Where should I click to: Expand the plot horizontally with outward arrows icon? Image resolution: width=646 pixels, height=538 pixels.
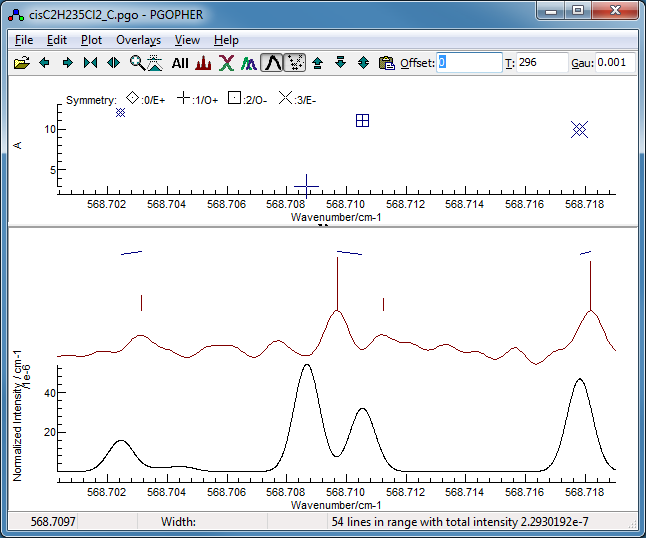tap(113, 63)
